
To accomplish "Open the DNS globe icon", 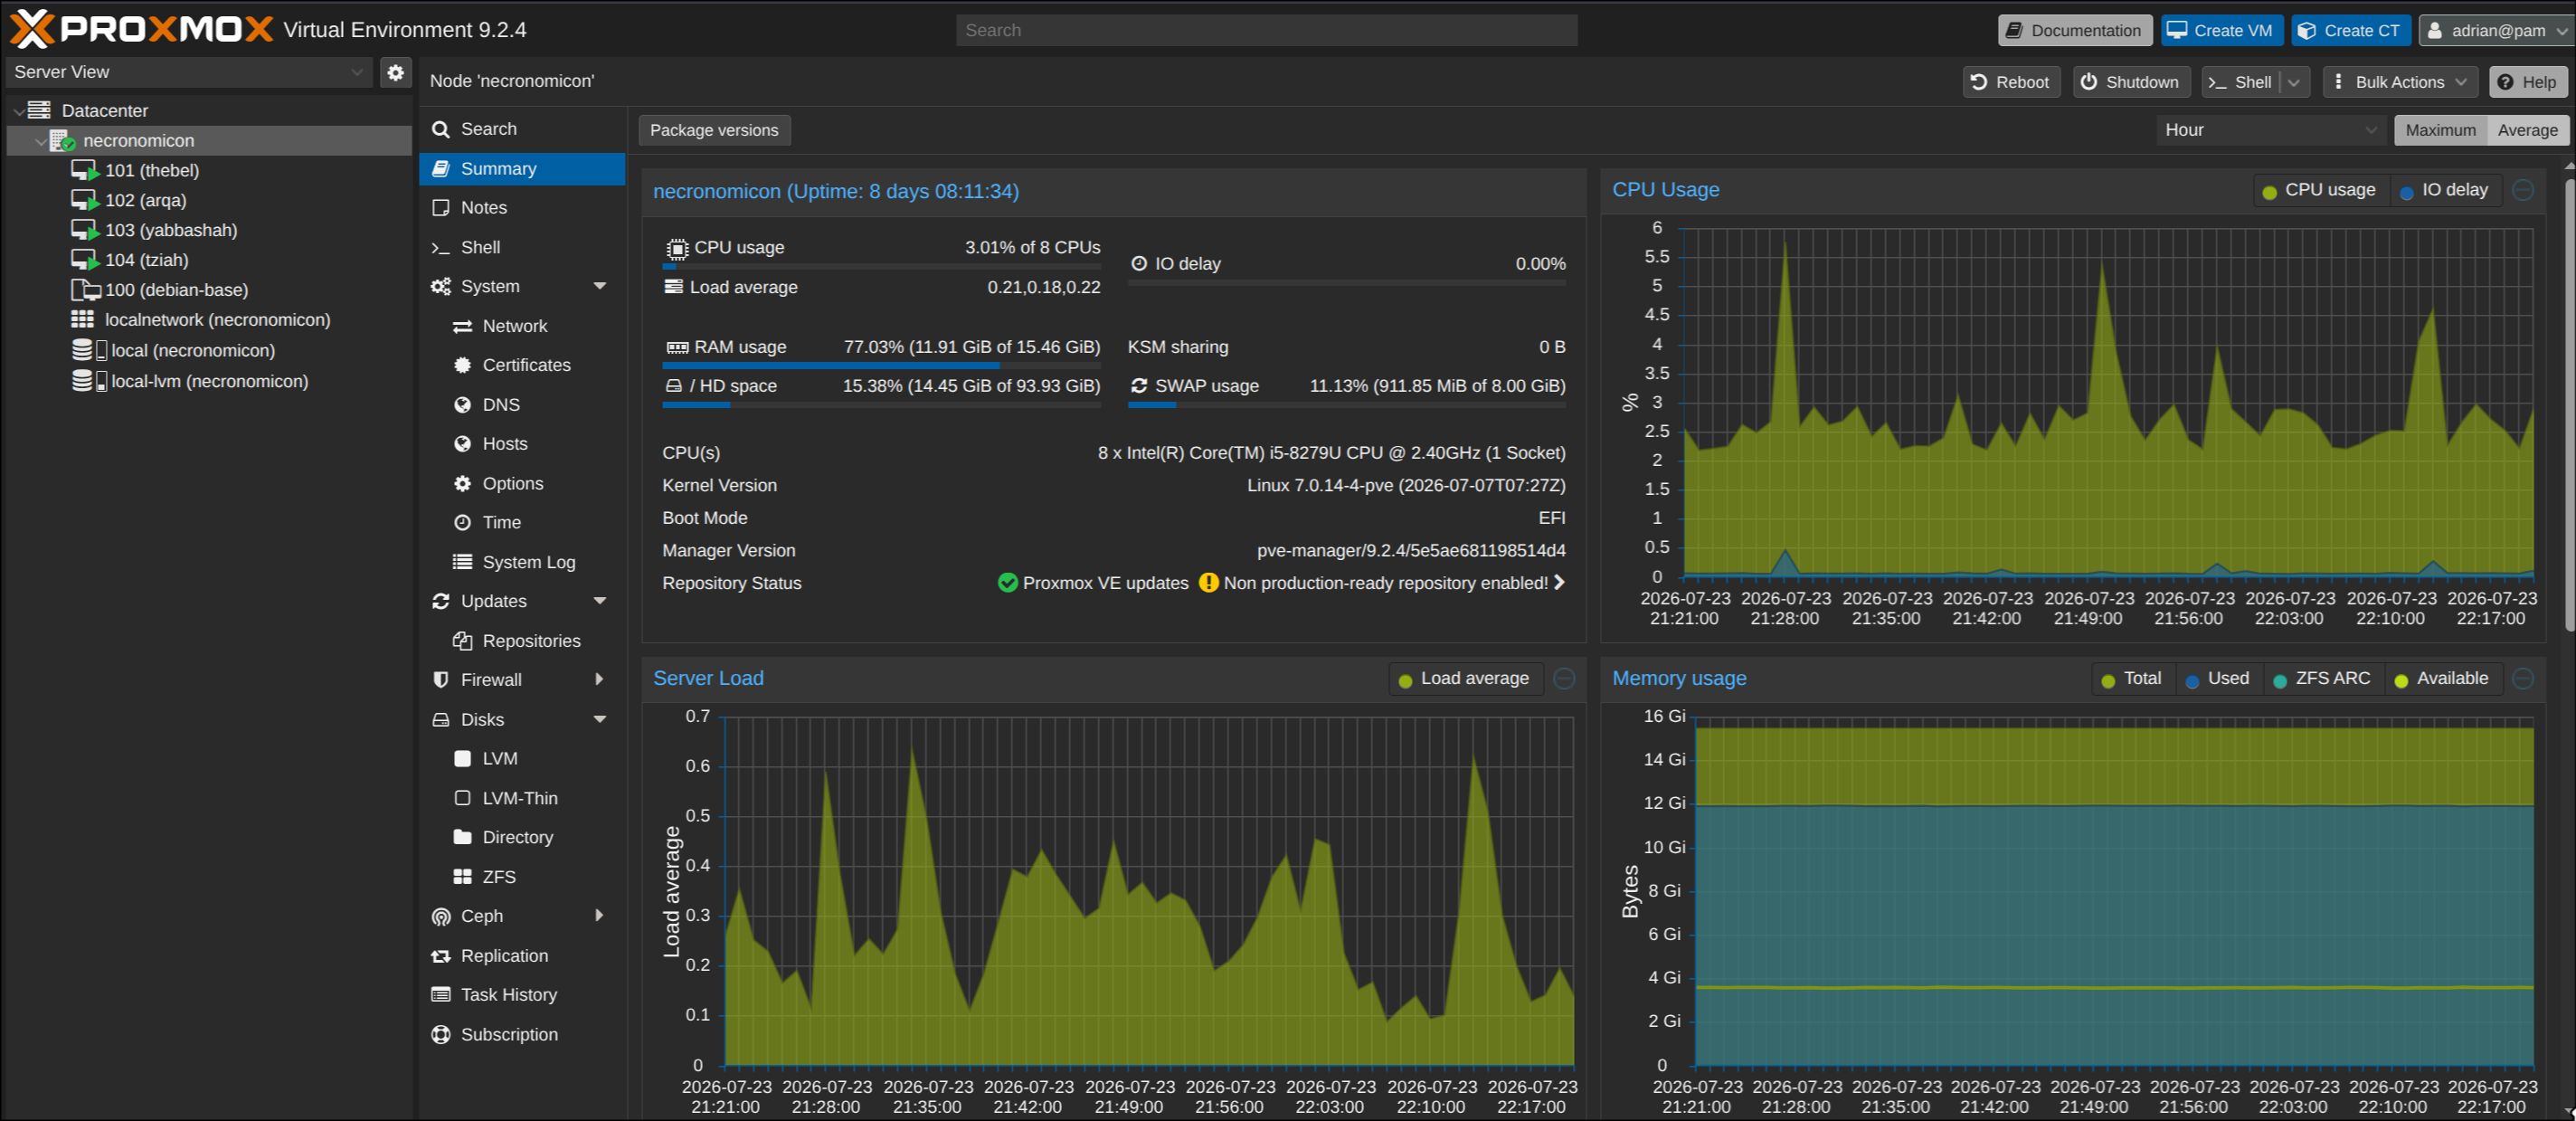I will click(x=462, y=405).
